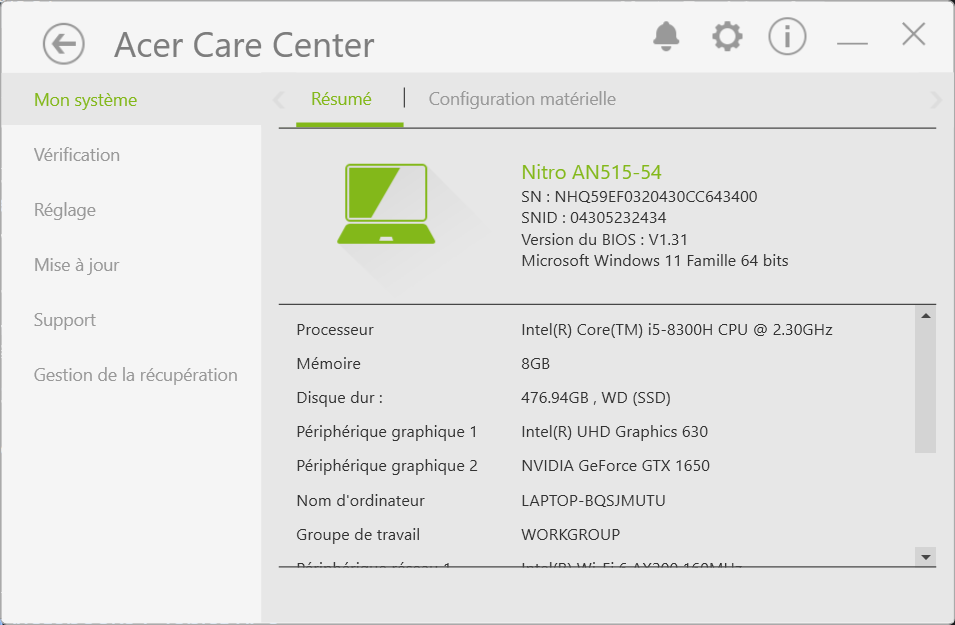Click Intel UHD Graphics 630 value
The height and width of the screenshot is (625, 955).
pos(615,432)
